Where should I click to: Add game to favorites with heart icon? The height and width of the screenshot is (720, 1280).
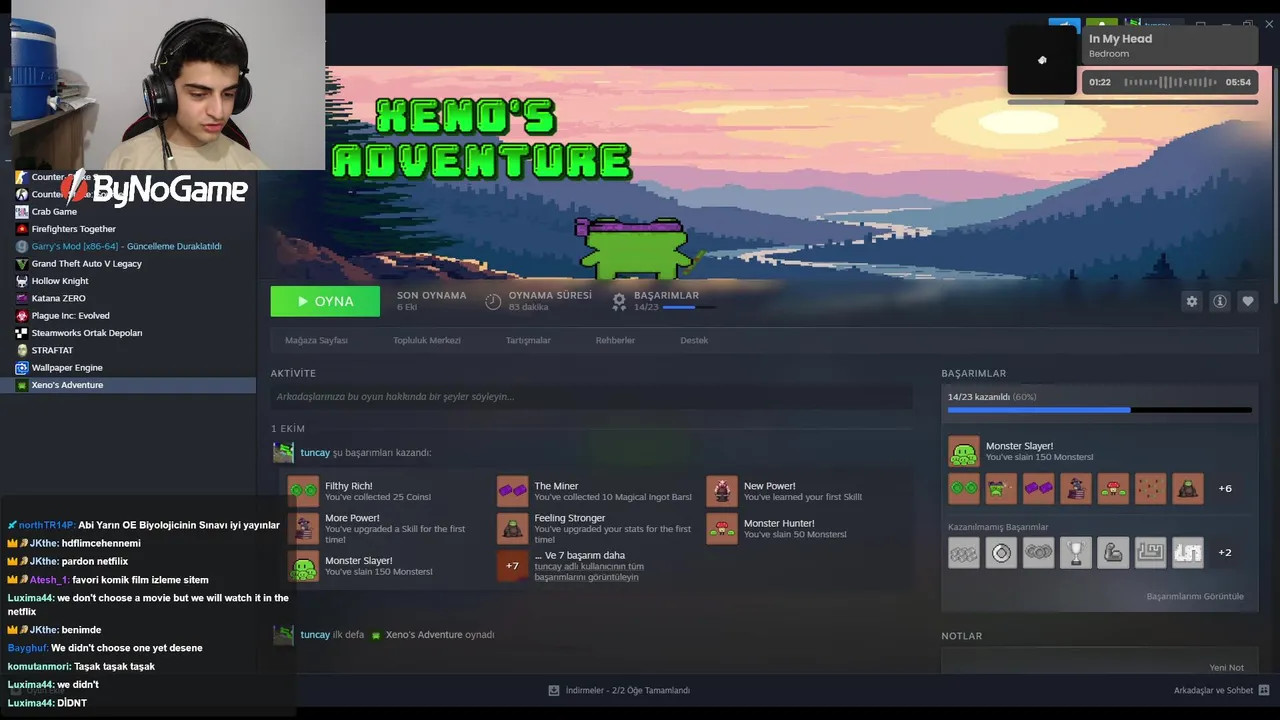(1247, 301)
